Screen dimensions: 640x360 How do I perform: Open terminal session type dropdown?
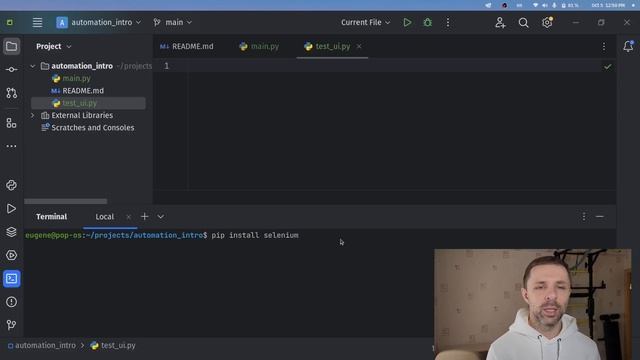click(x=161, y=217)
